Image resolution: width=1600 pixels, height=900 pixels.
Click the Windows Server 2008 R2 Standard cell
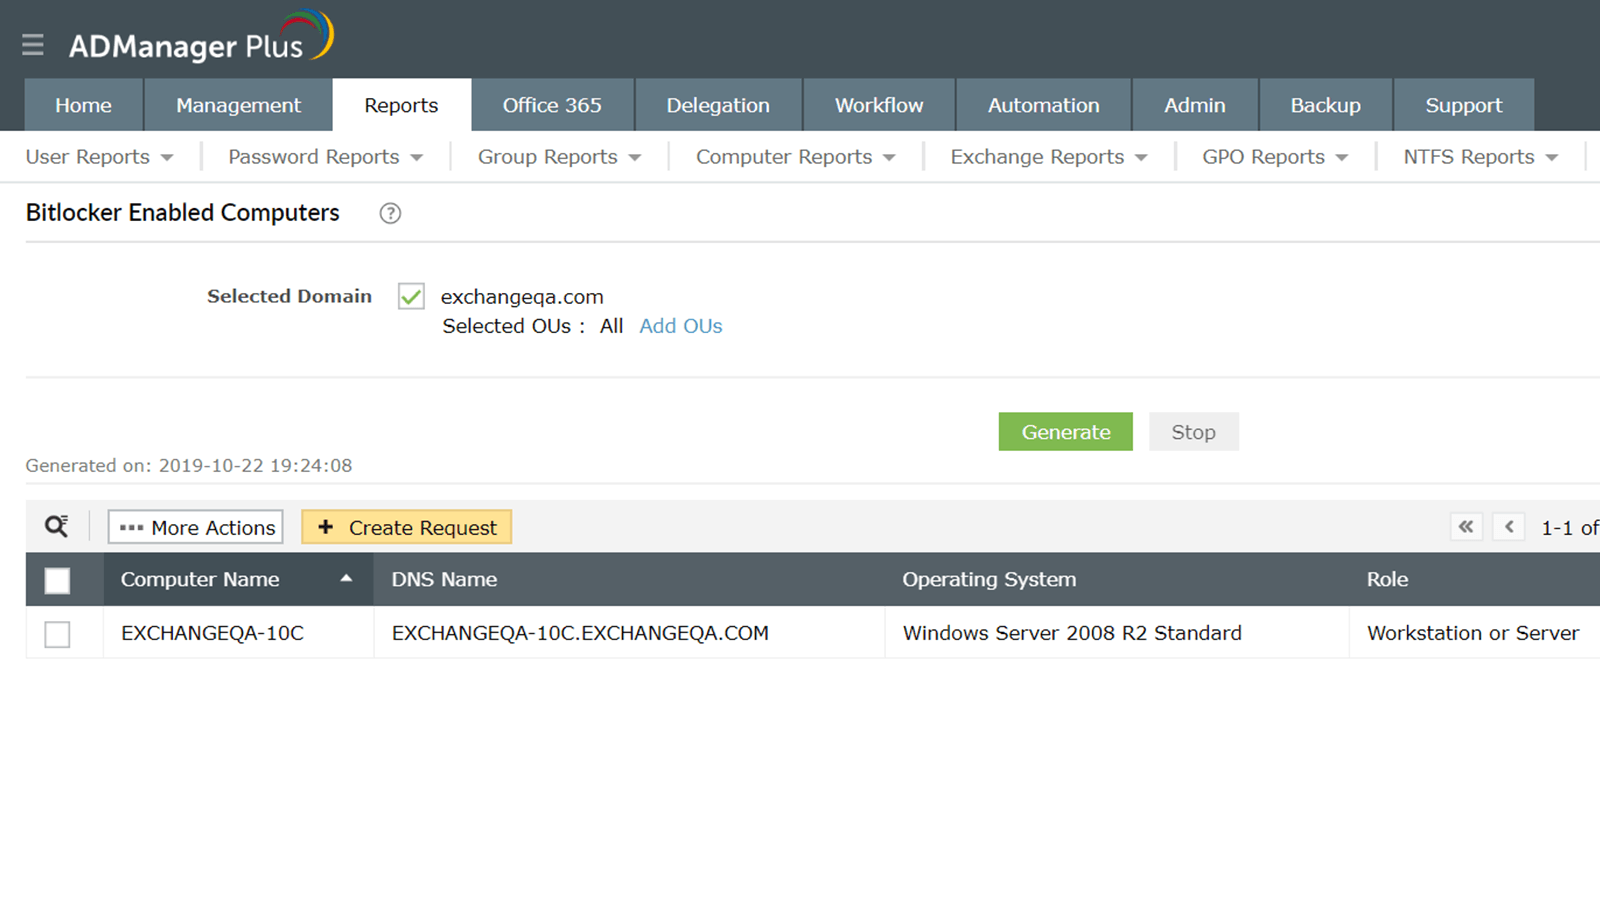1073,633
